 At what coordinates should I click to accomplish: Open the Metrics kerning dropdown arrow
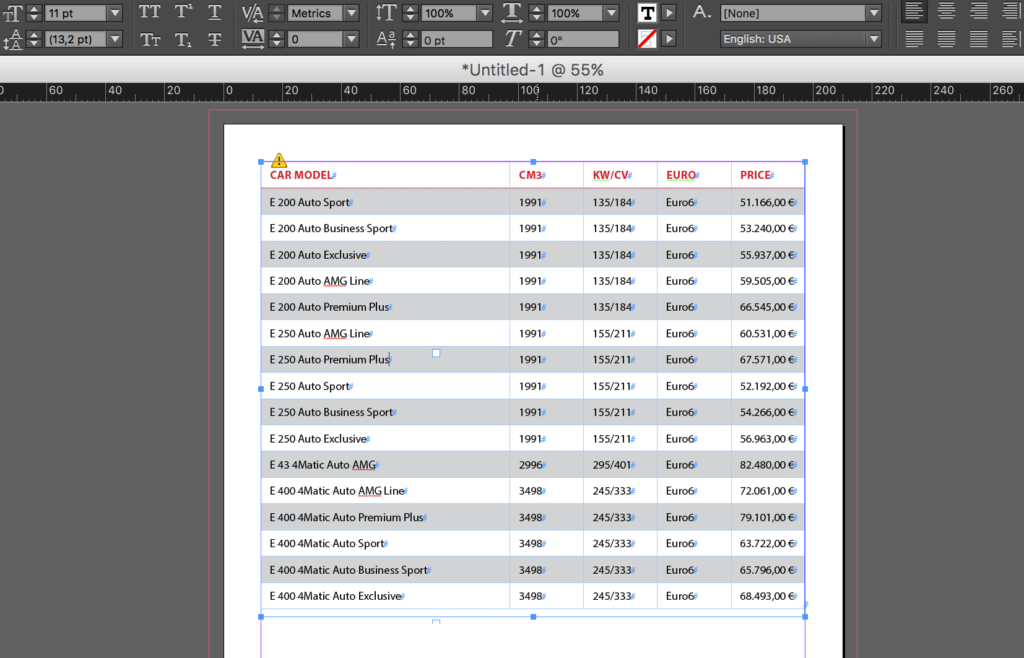tap(351, 13)
